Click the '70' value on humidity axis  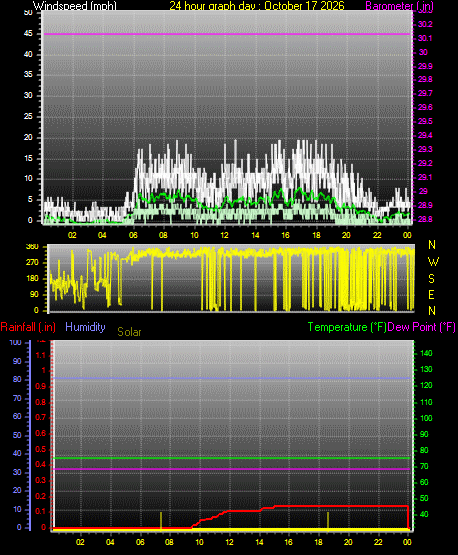pyautogui.click(x=17, y=399)
